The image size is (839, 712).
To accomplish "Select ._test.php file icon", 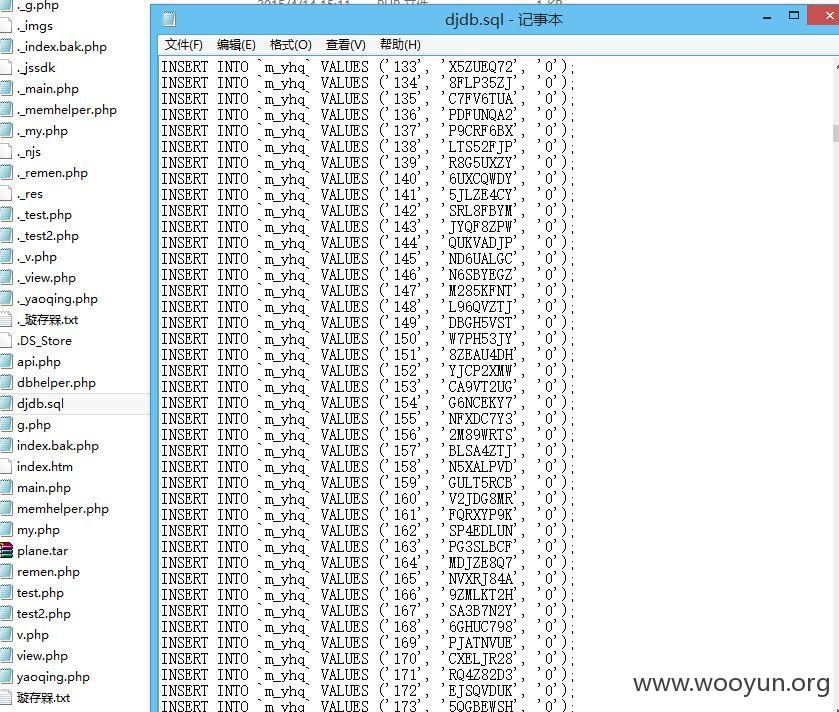I will click(x=5, y=215).
